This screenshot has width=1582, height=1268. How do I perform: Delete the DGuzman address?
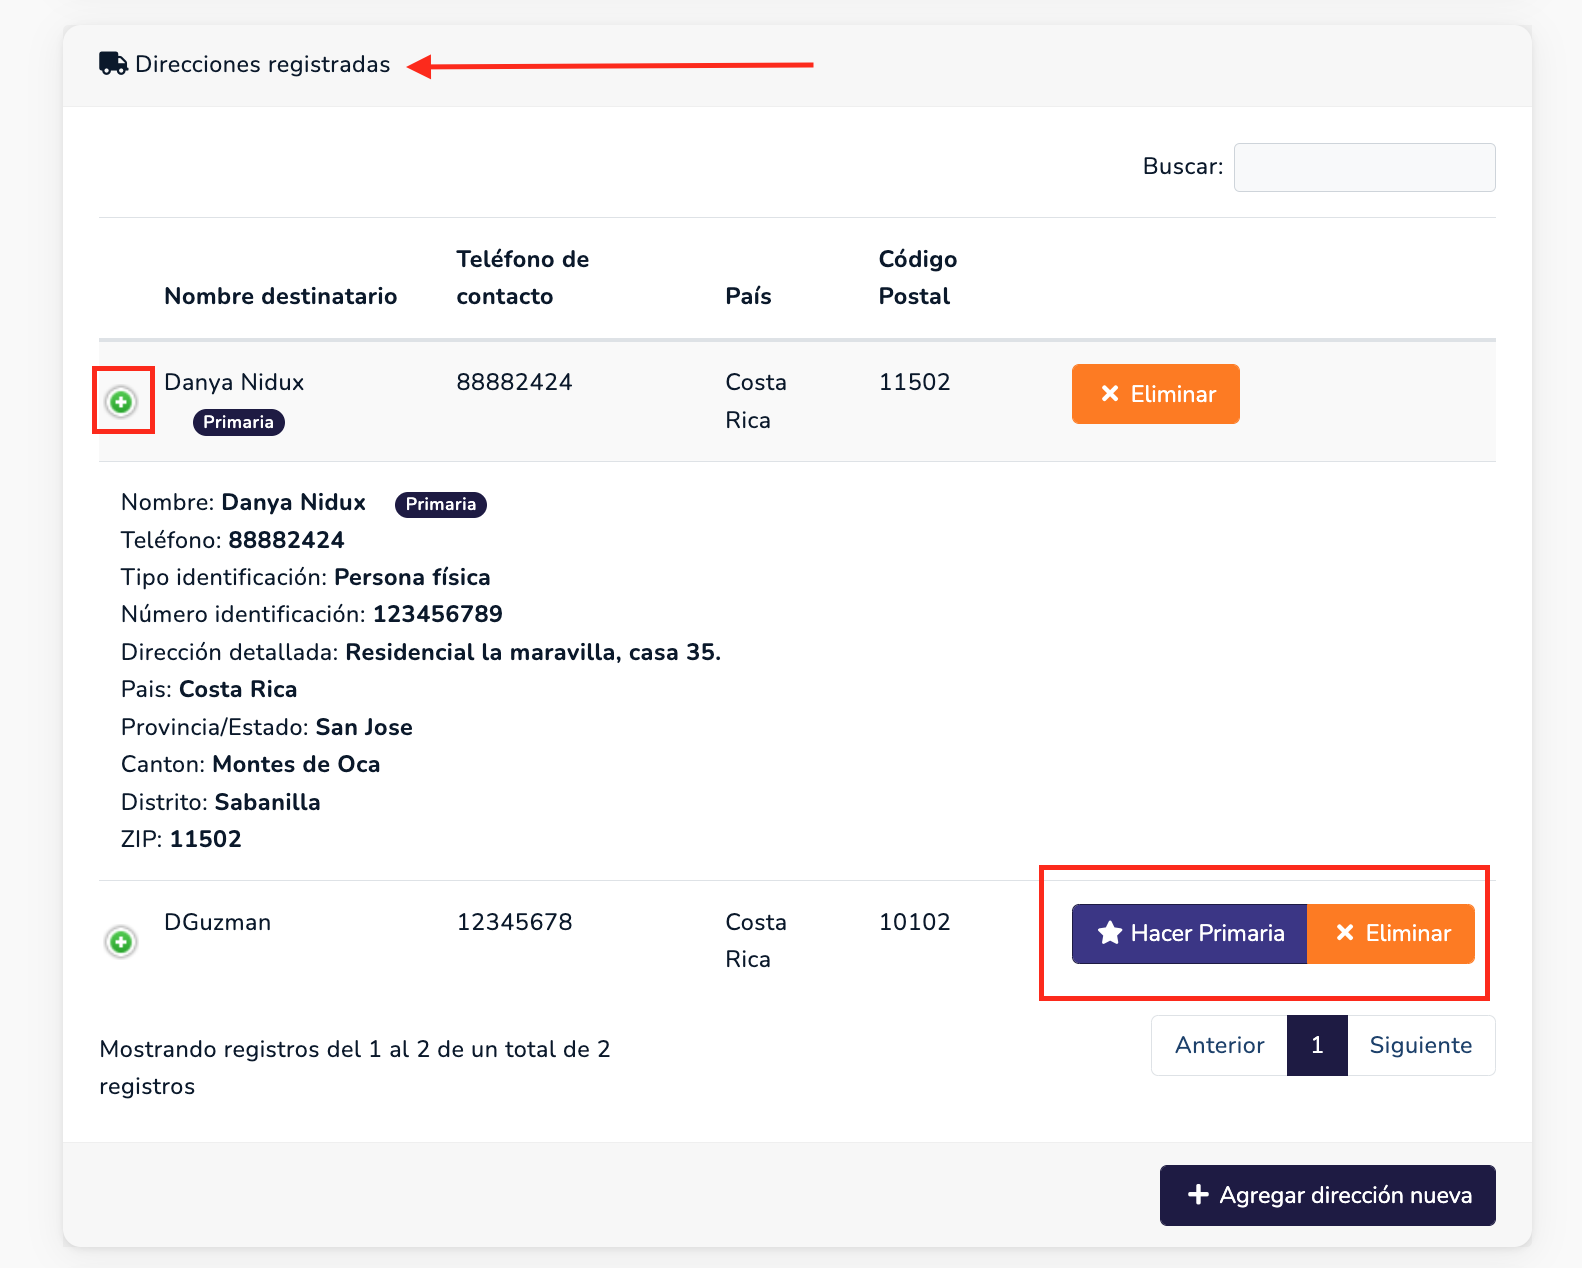(1391, 934)
